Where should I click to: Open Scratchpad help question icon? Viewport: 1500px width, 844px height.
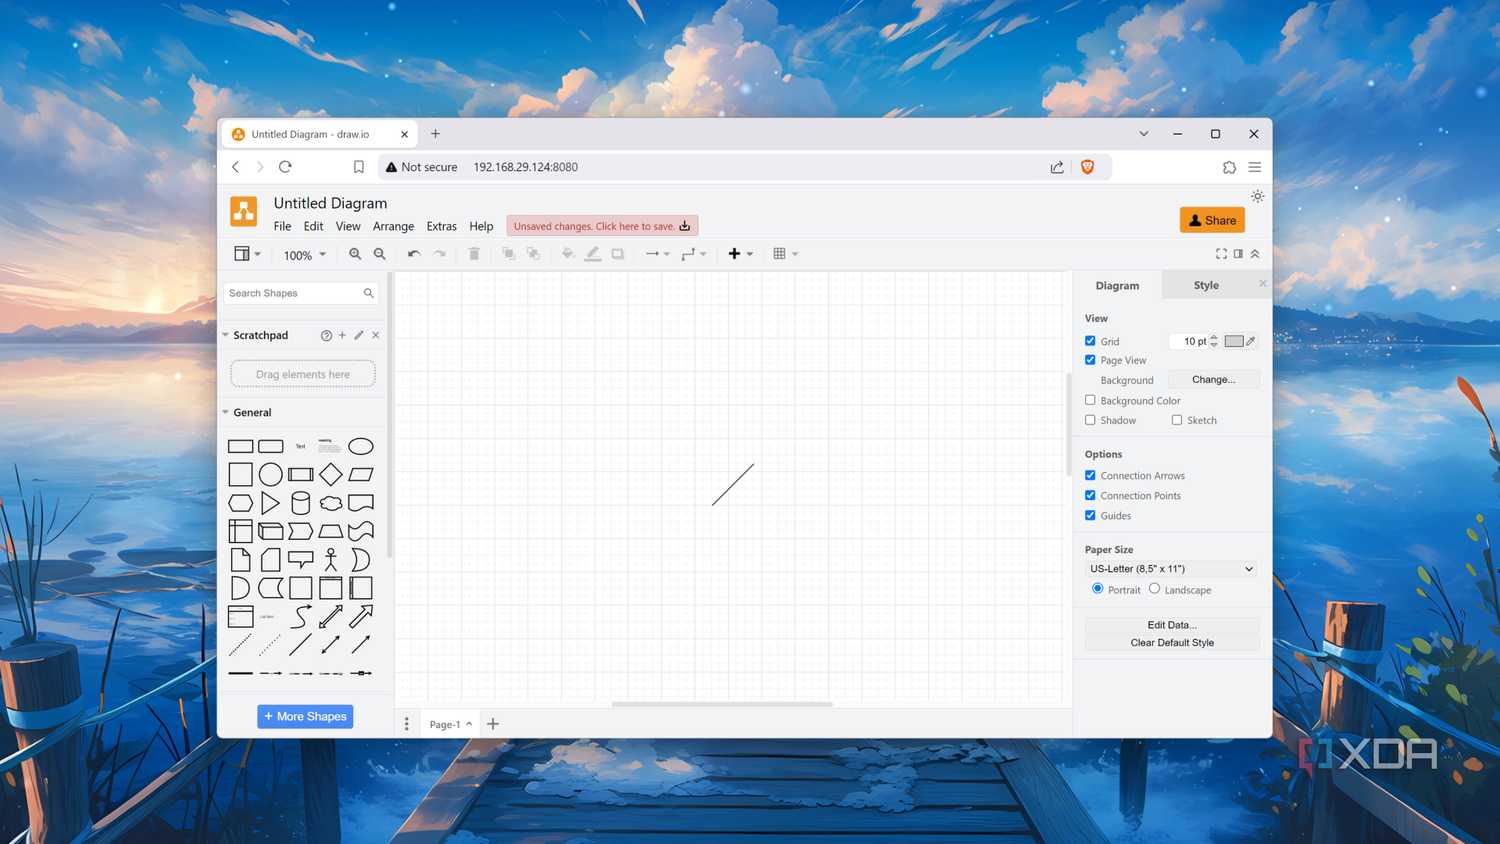click(326, 335)
